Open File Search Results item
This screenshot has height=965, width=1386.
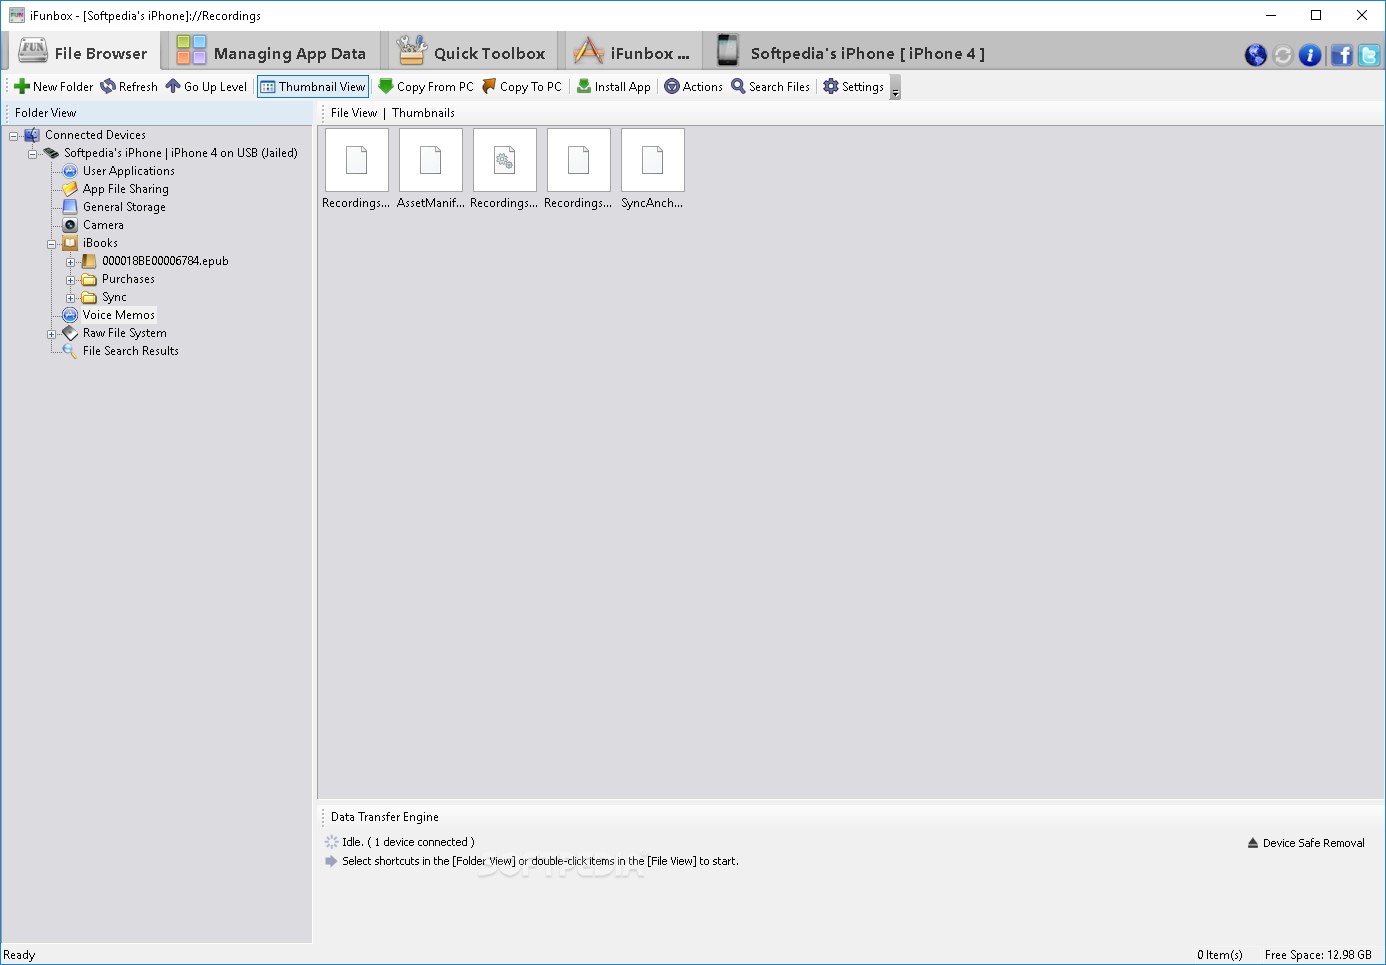pyautogui.click(x=130, y=351)
